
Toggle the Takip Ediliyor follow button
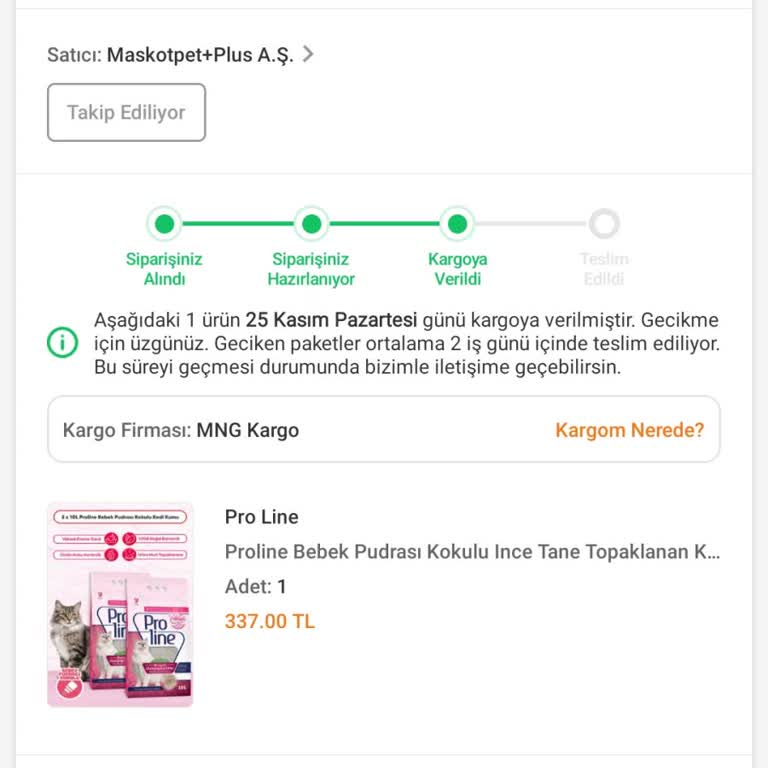point(126,112)
